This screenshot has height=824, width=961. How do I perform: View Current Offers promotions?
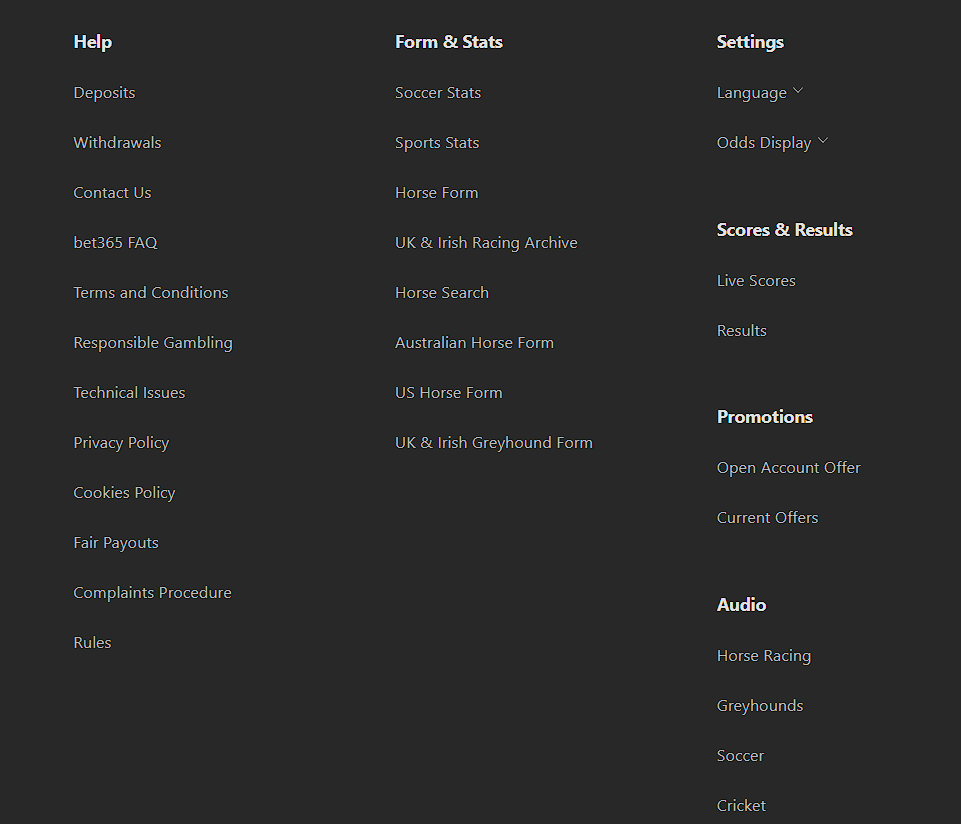pos(767,518)
